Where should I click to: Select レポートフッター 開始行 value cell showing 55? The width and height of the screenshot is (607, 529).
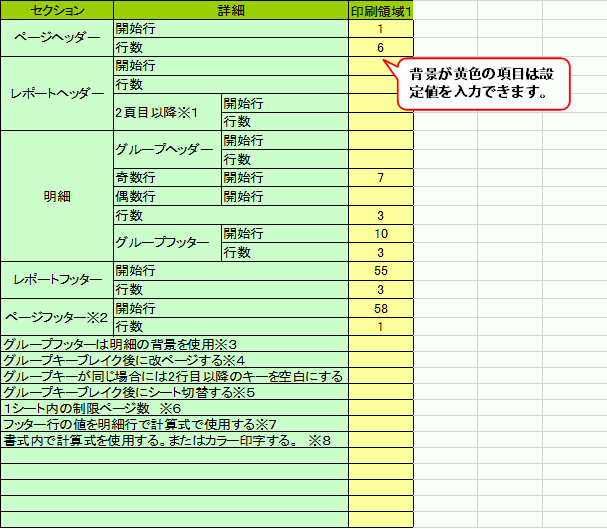coord(381,270)
